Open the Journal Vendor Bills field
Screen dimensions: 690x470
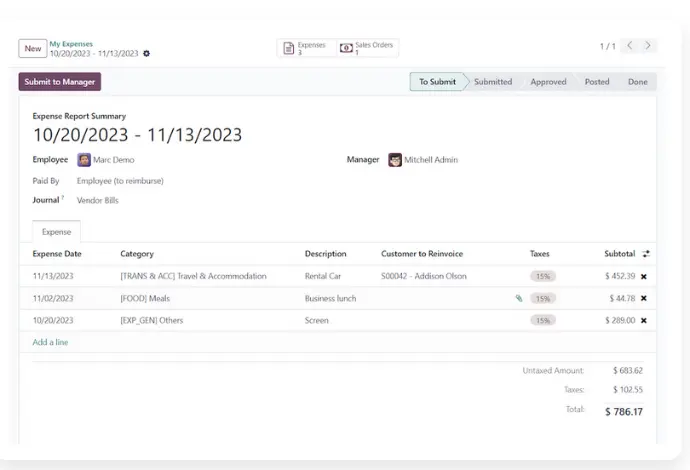[x=98, y=200]
